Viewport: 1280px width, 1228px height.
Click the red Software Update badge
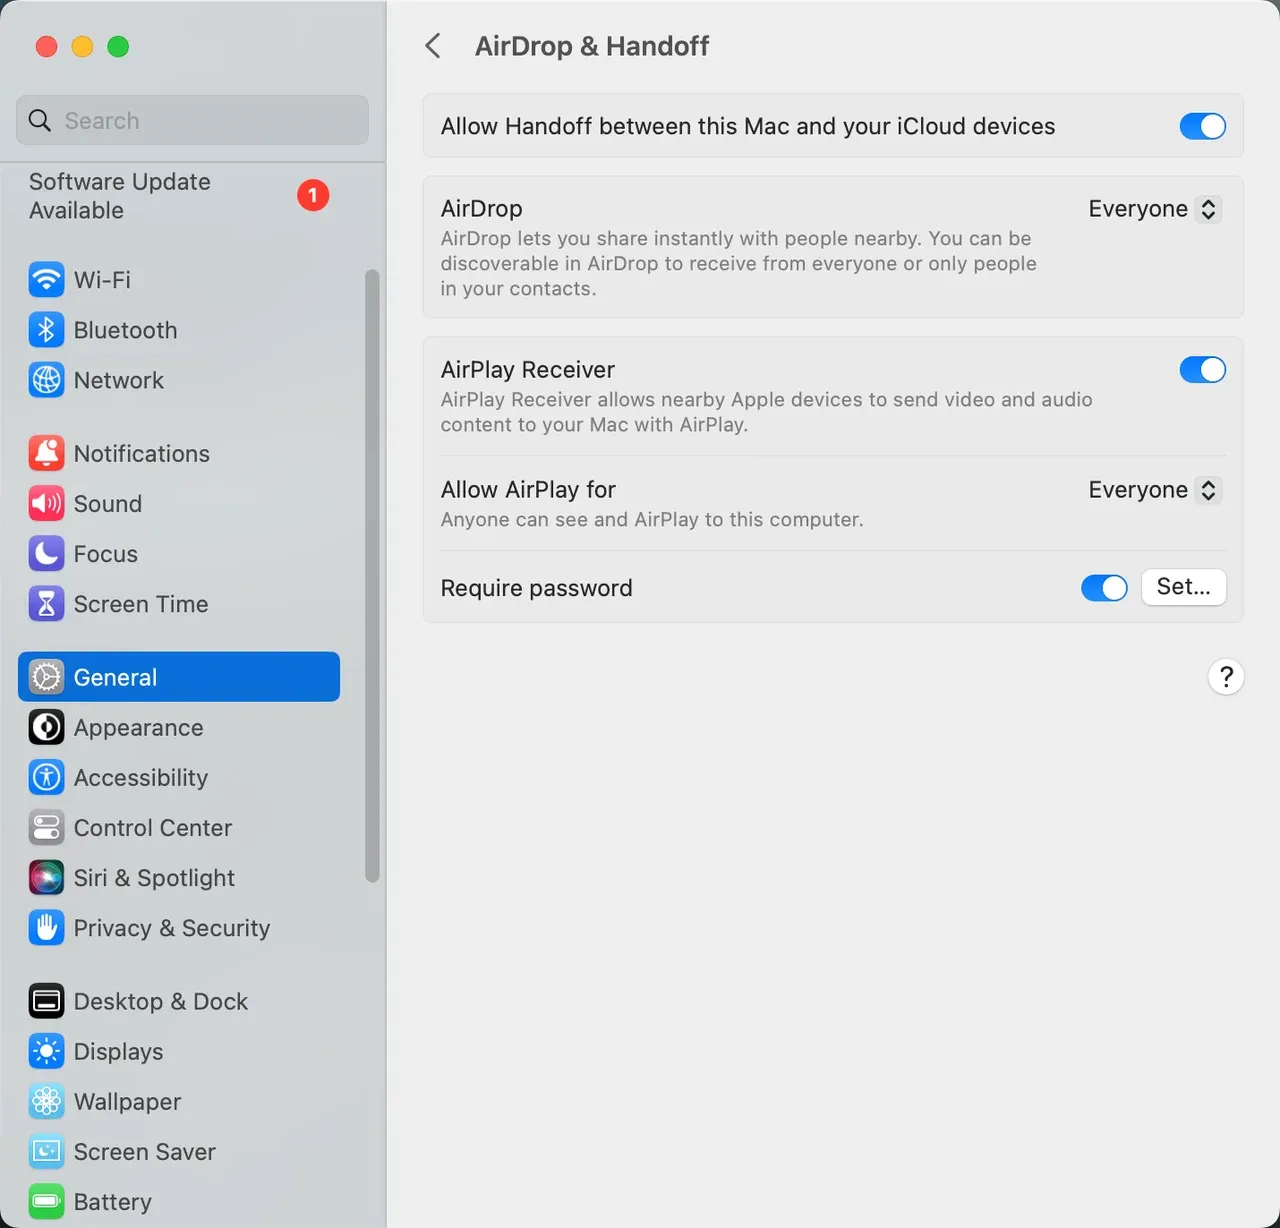pyautogui.click(x=313, y=195)
